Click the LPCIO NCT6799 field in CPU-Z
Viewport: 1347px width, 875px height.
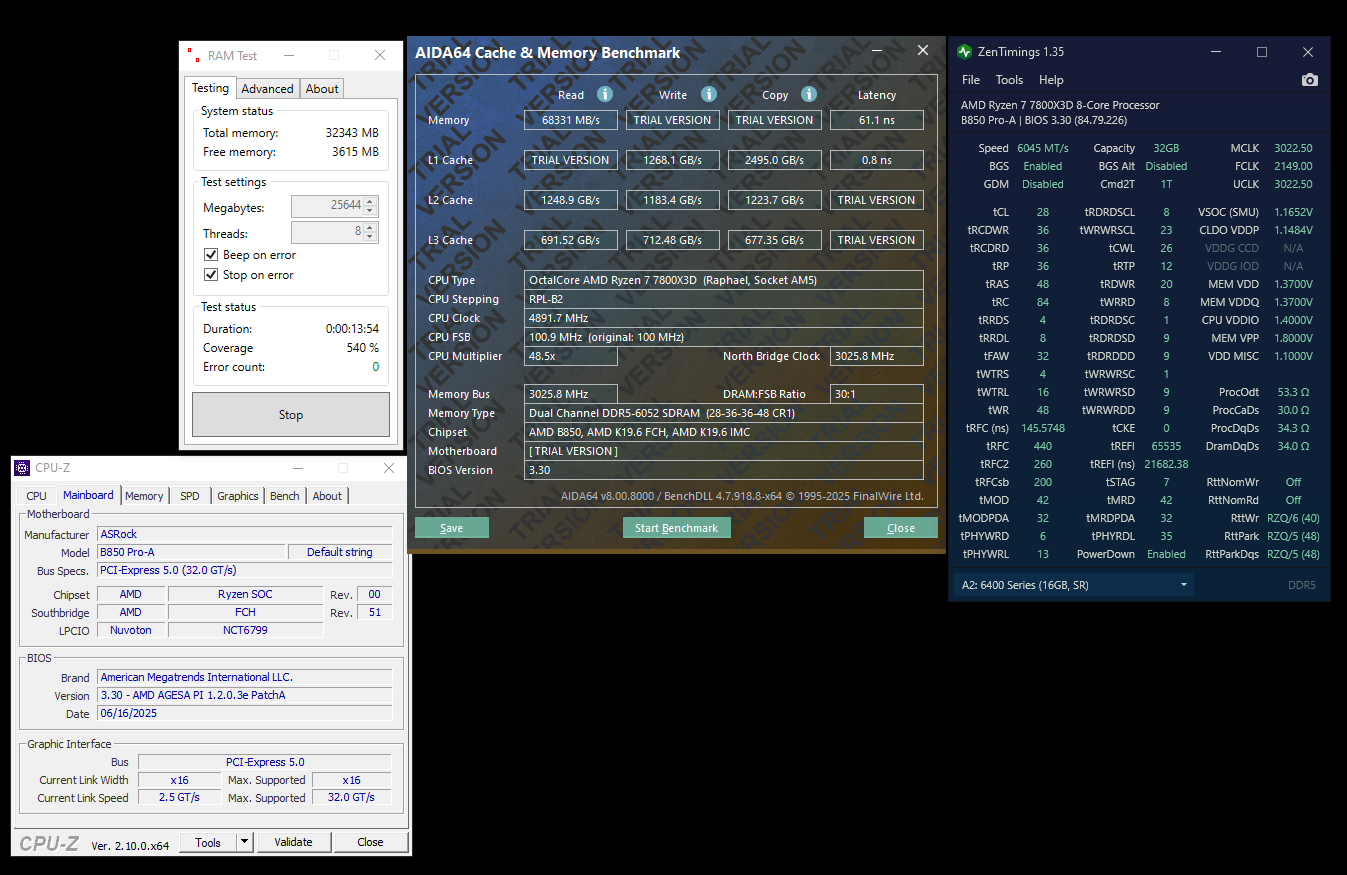tap(245, 630)
